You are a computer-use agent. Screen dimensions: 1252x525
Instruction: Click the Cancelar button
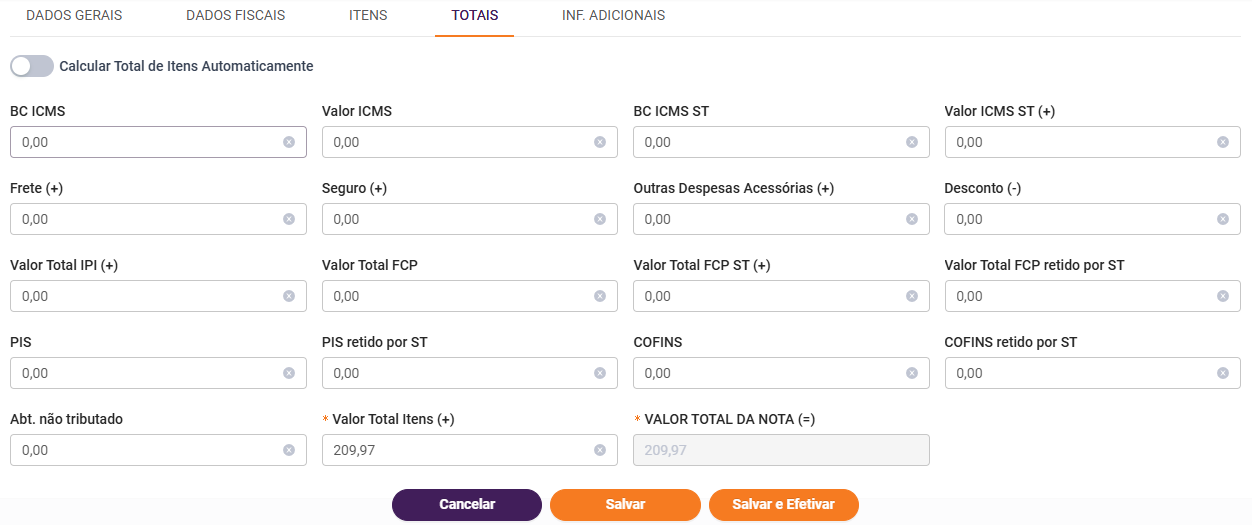tap(467, 505)
